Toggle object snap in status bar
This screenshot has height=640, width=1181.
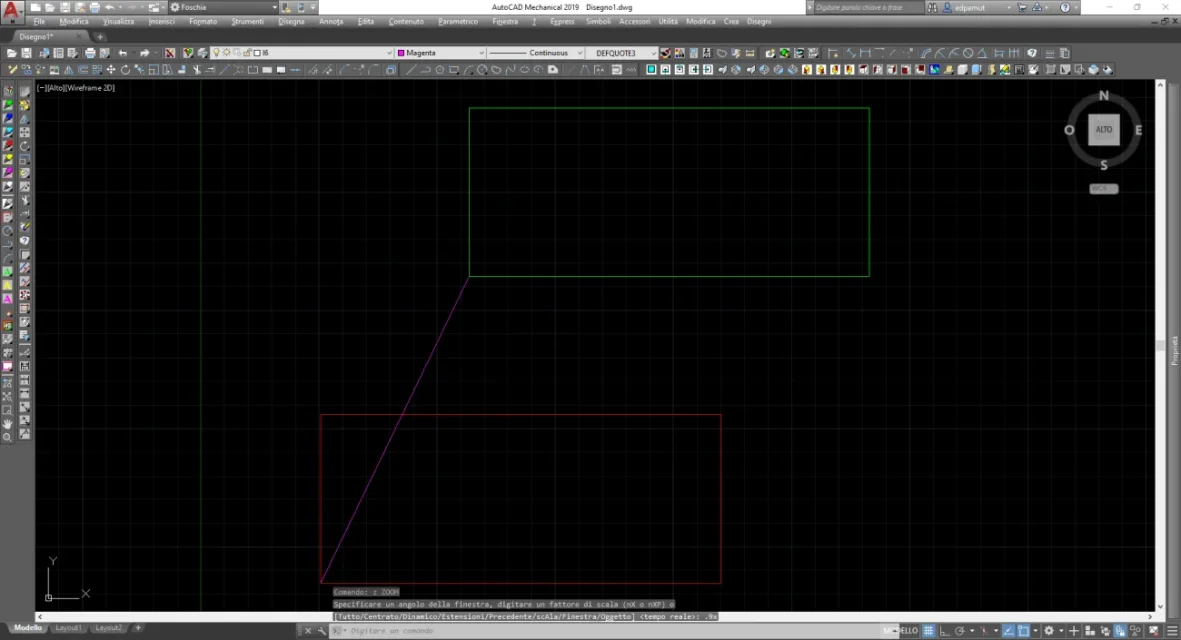click(x=1025, y=631)
